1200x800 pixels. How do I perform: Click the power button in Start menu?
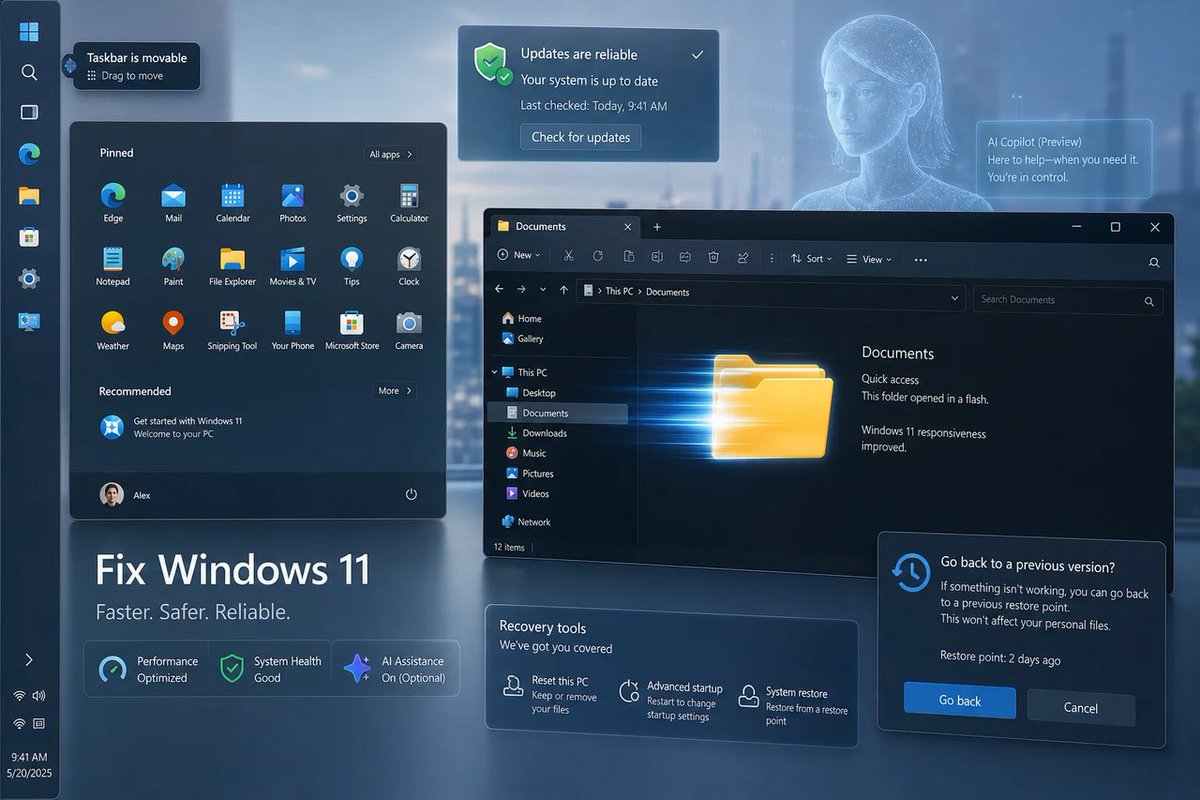tap(410, 495)
